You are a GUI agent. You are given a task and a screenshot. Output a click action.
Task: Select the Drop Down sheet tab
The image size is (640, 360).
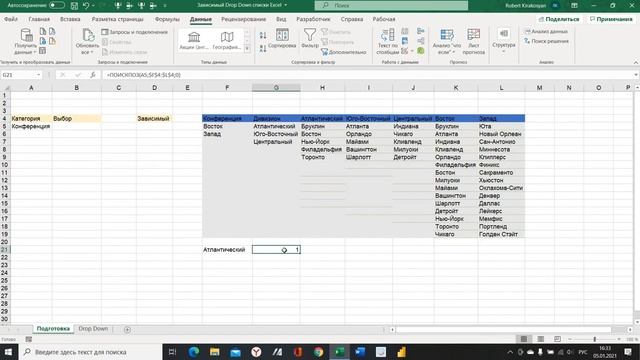click(93, 329)
